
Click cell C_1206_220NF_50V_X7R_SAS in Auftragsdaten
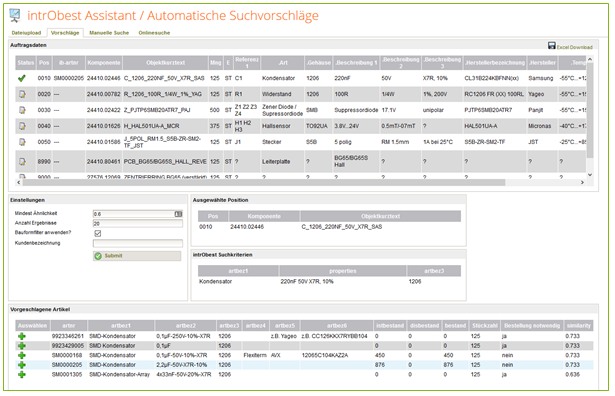pos(164,78)
